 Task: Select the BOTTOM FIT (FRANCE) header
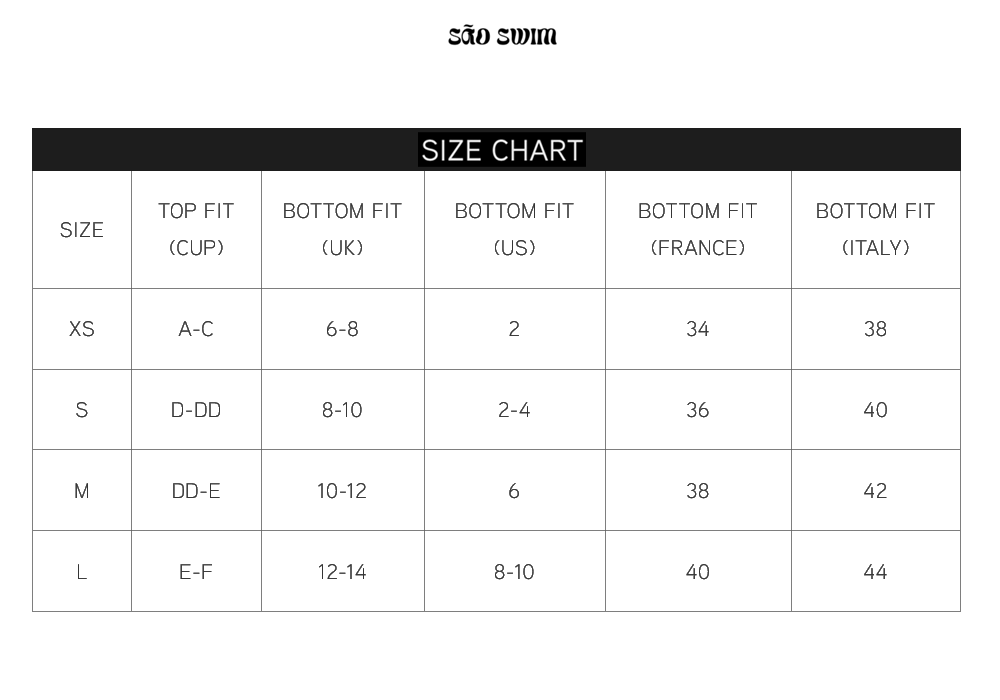[x=698, y=230]
